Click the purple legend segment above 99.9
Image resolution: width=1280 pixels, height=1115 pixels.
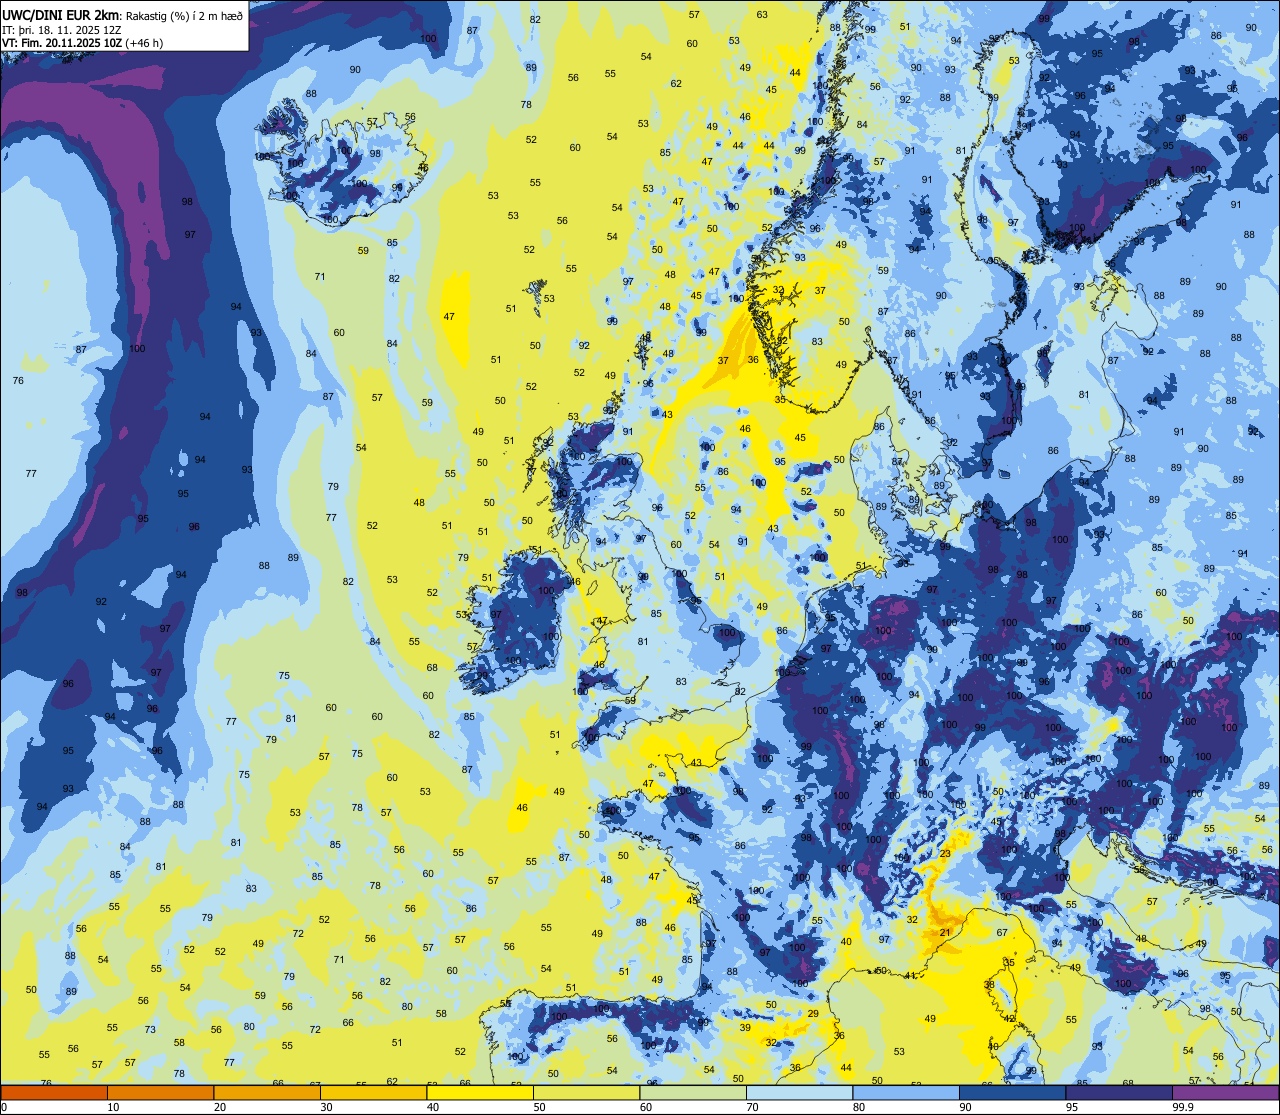click(x=1225, y=1092)
